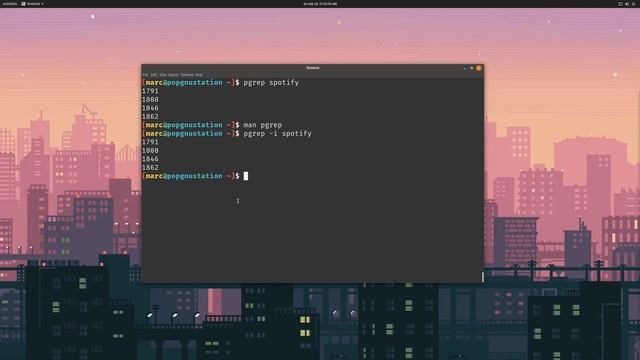Click '1862' above the last prompt
The image size is (640, 360).
[150, 168]
